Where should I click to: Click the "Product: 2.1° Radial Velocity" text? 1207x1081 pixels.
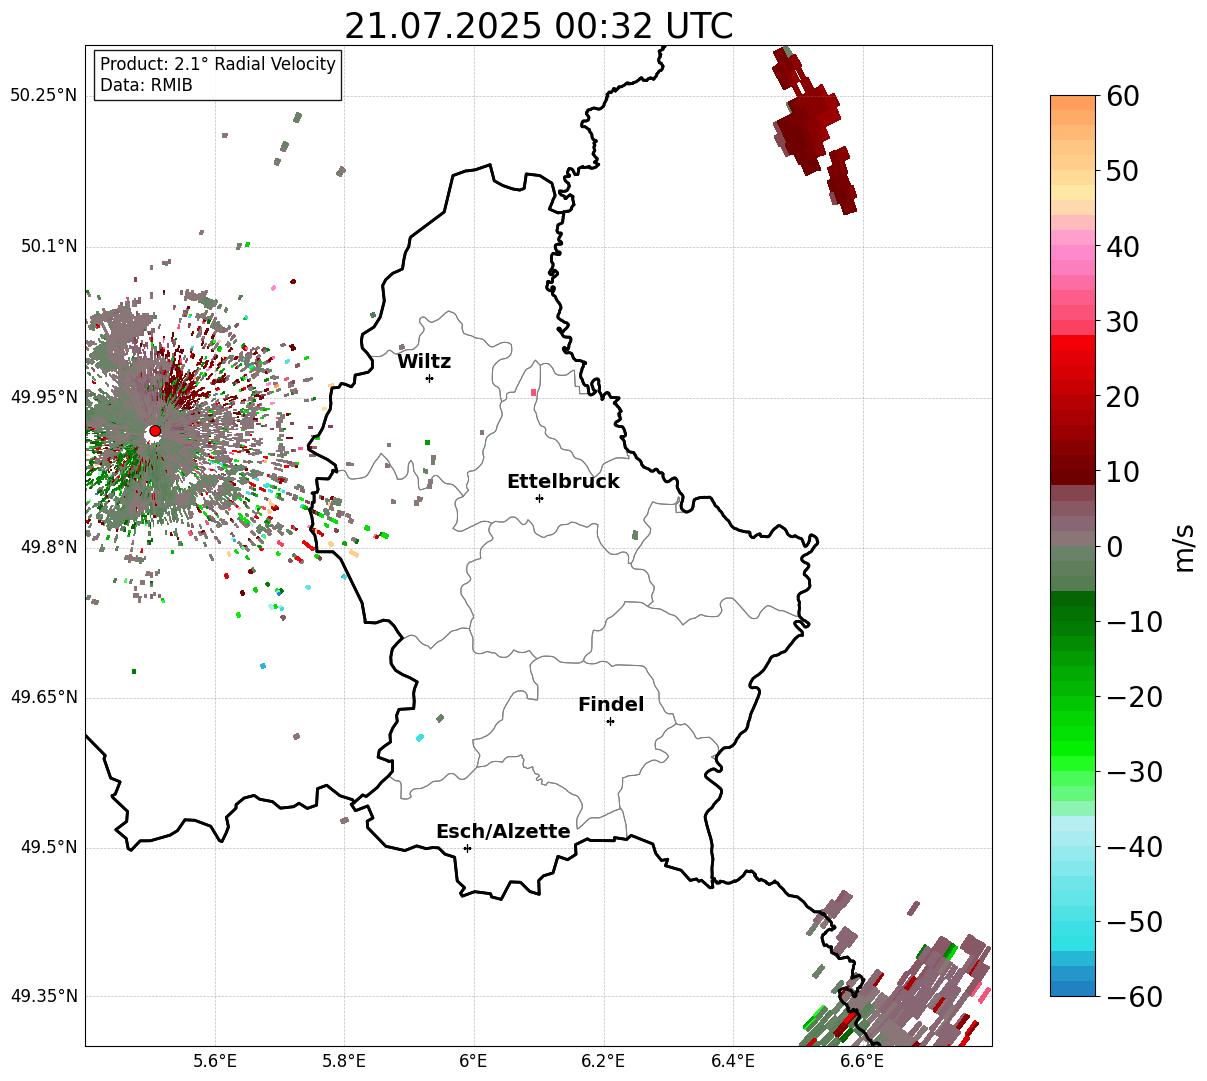(218, 64)
